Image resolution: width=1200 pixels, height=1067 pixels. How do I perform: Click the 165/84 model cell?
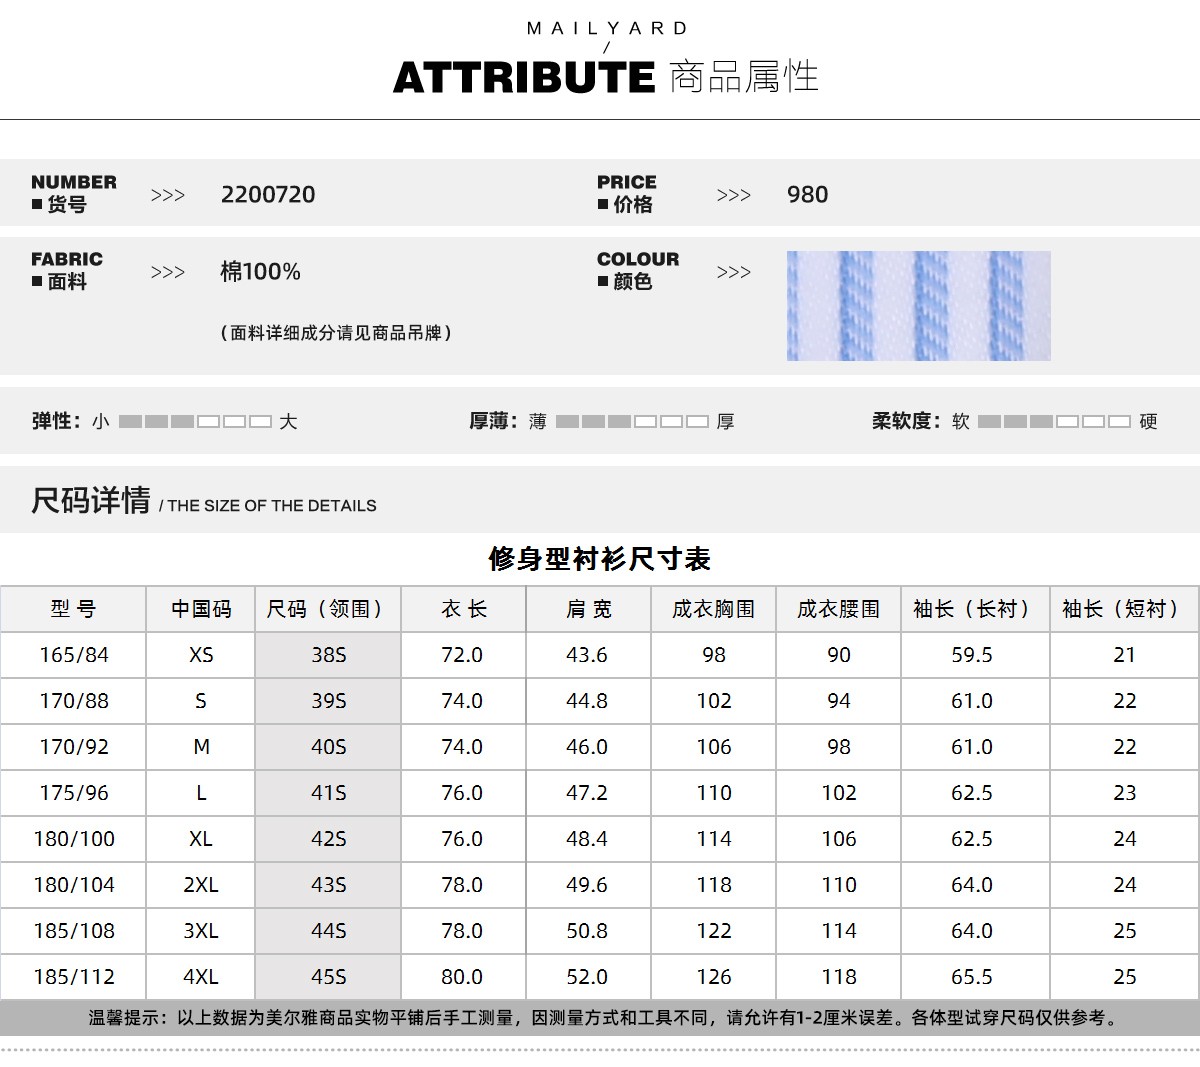pyautogui.click(x=74, y=655)
